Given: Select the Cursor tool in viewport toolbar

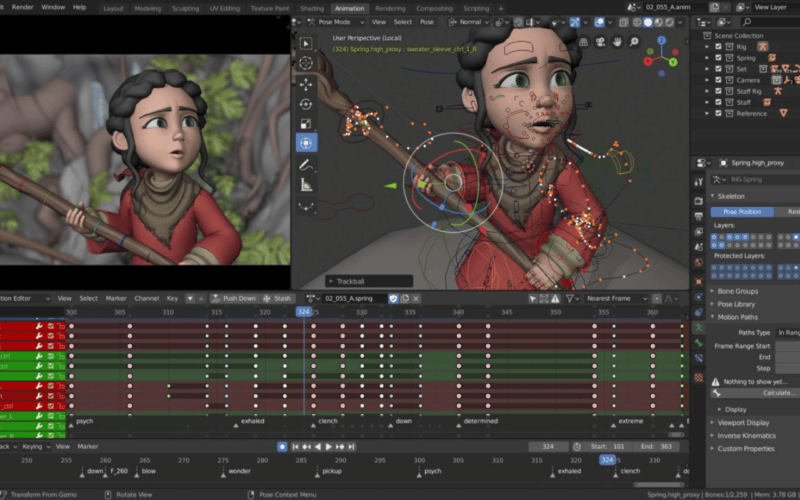Looking at the screenshot, I should coord(306,64).
